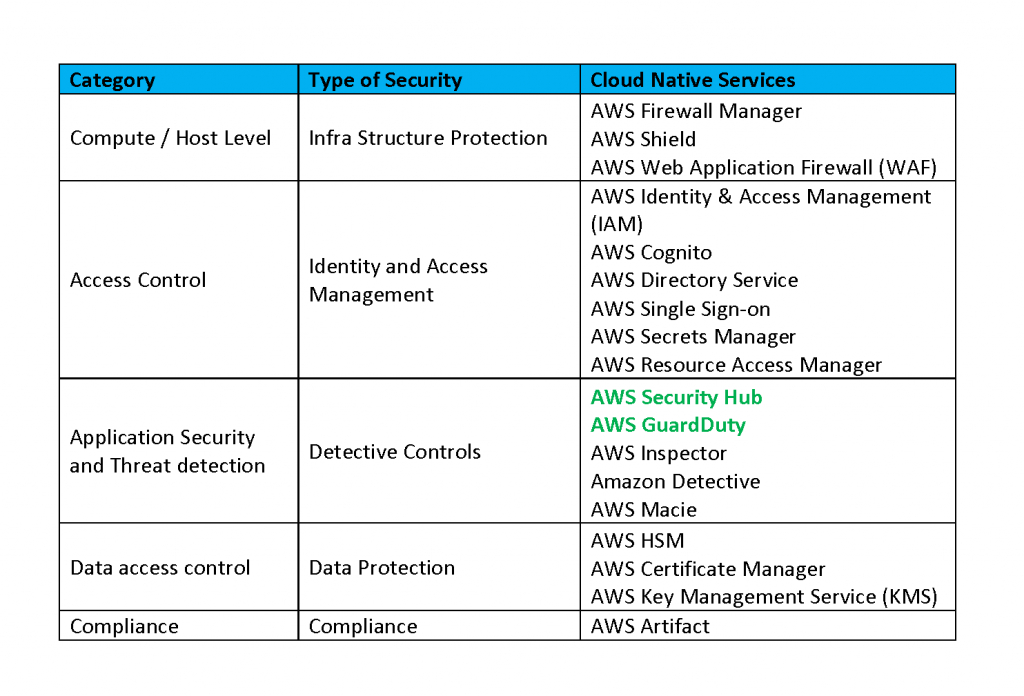Select the AWS GuardDuty green text
The width and height of the screenshot is (1024, 696).
point(668,425)
